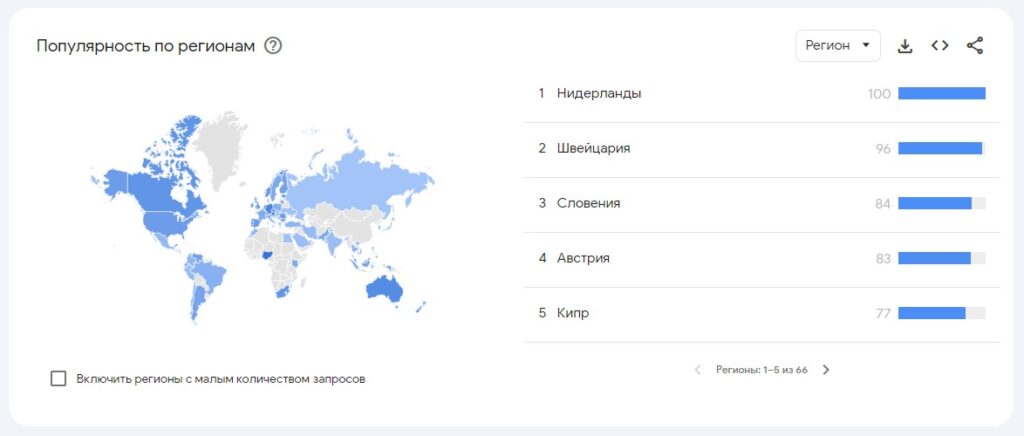Open the Регион dropdown
The height and width of the screenshot is (436, 1024).
point(837,46)
